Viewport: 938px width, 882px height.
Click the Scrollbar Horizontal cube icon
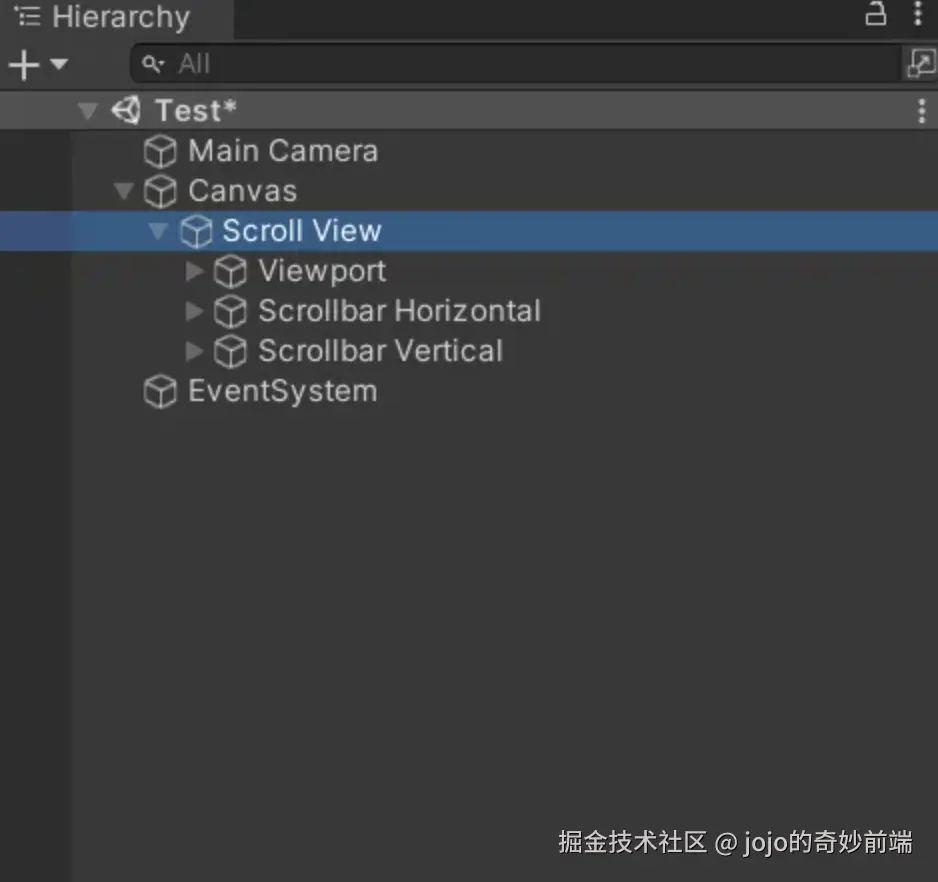pos(231,311)
